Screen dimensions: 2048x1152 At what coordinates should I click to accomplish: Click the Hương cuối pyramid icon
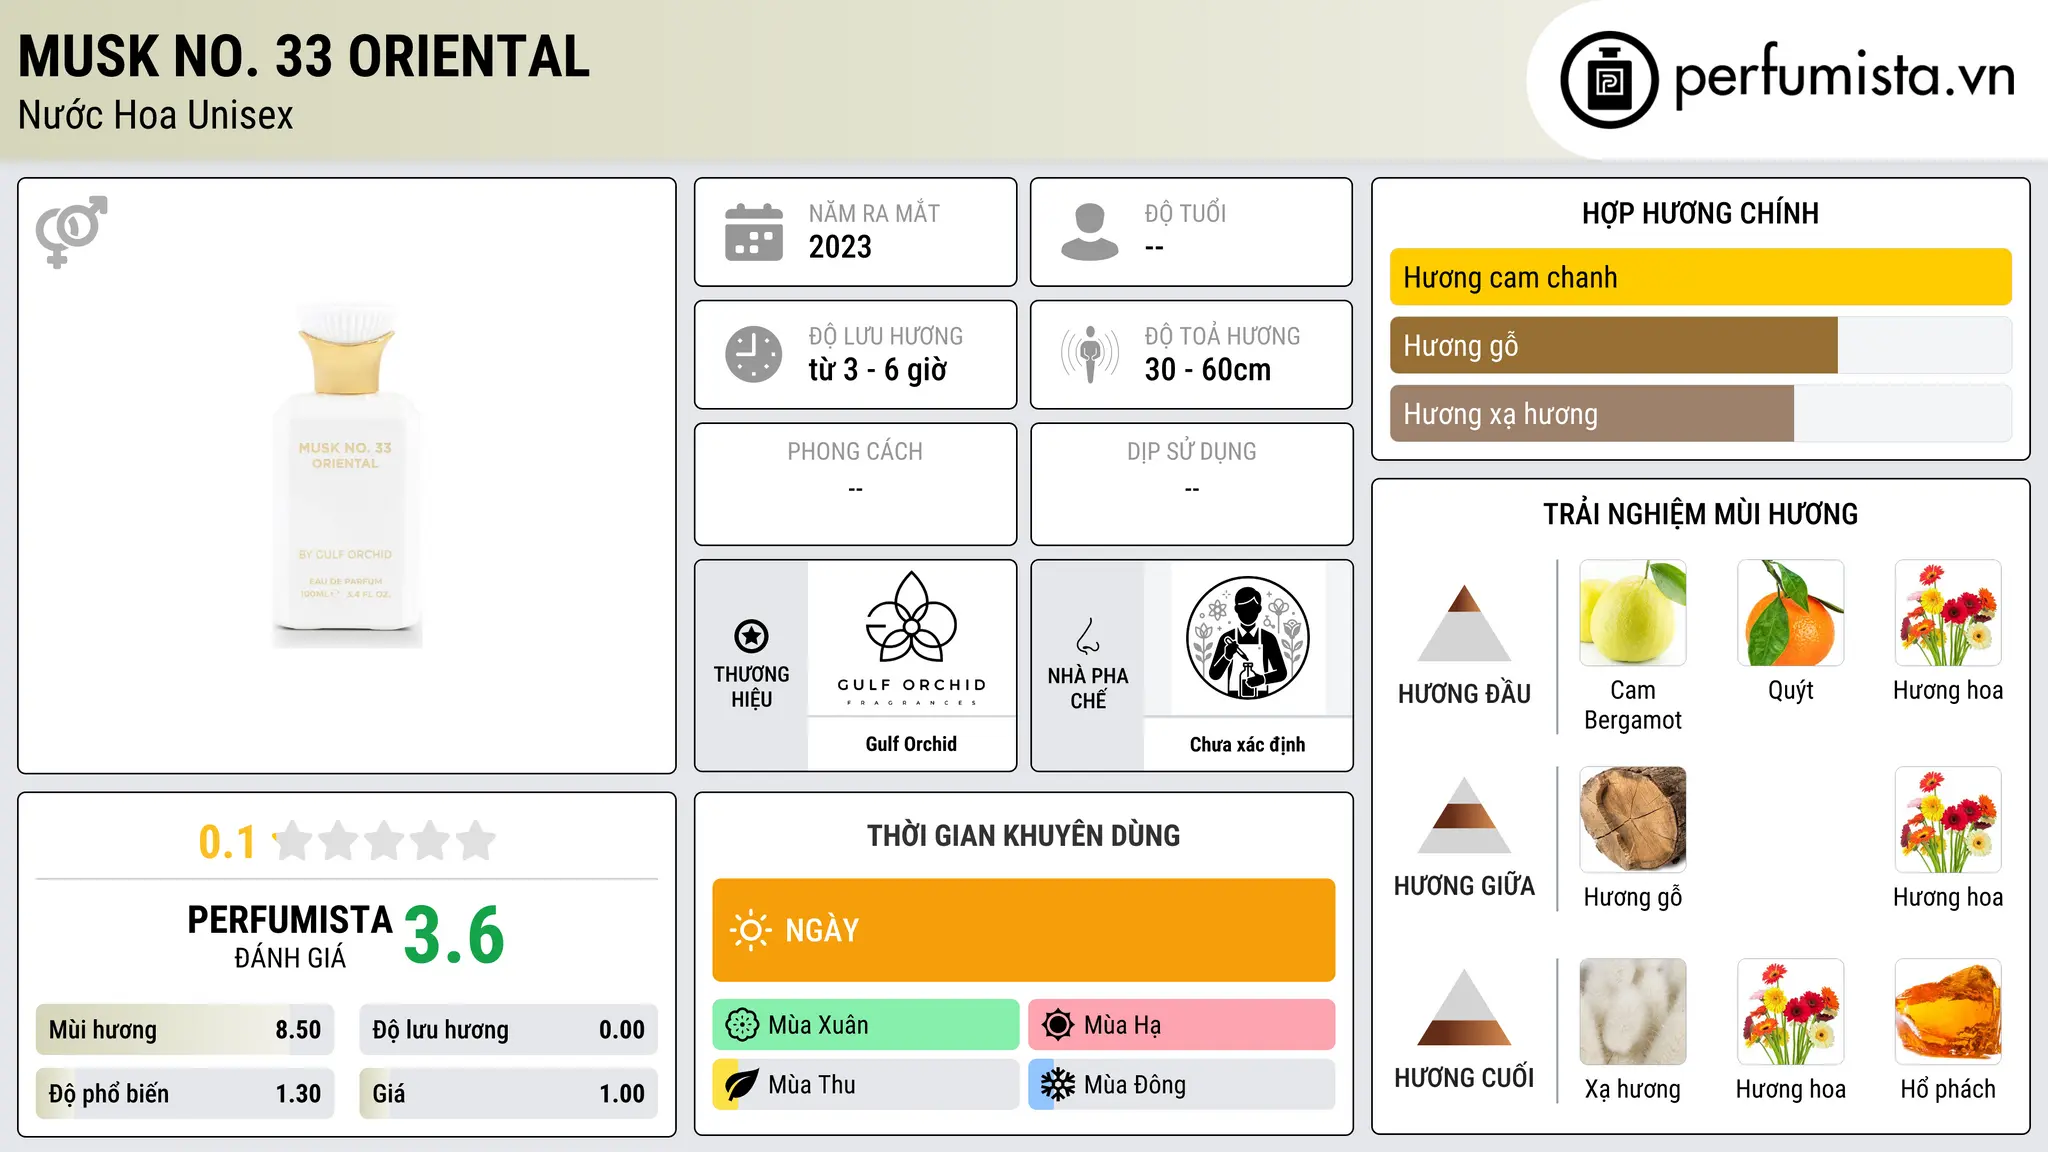(x=1464, y=1007)
